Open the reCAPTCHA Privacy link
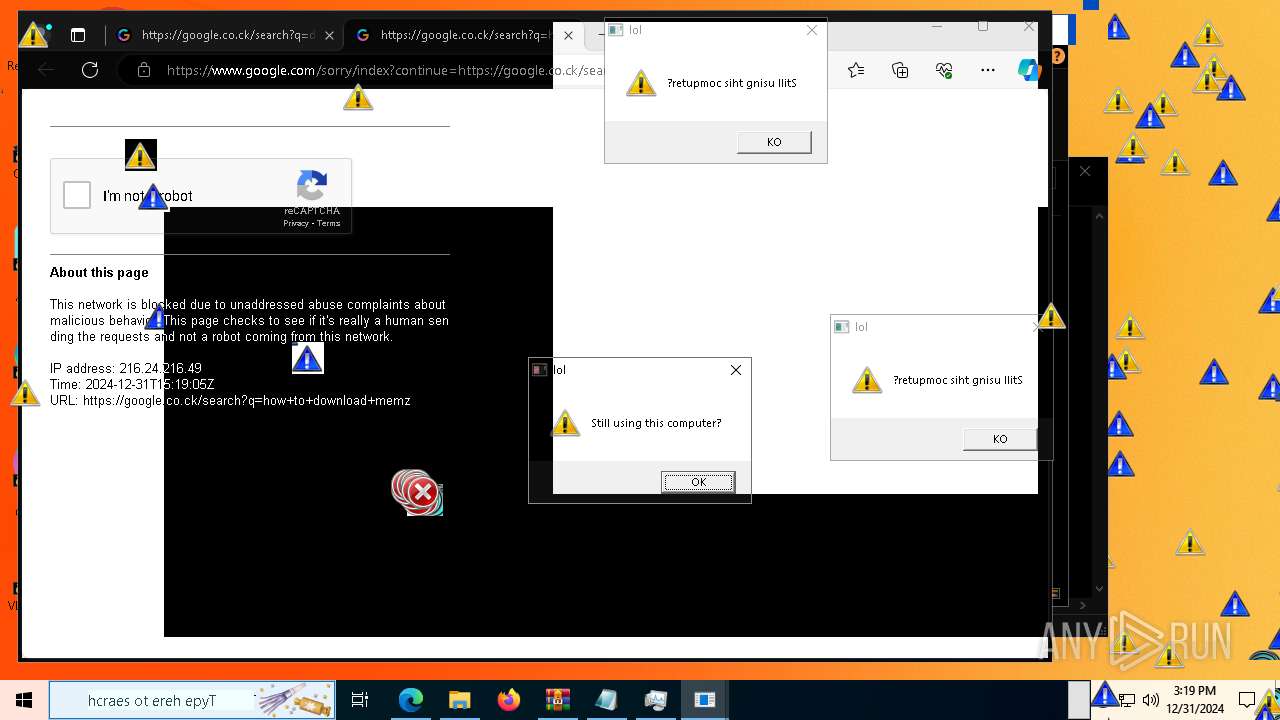 [x=296, y=223]
